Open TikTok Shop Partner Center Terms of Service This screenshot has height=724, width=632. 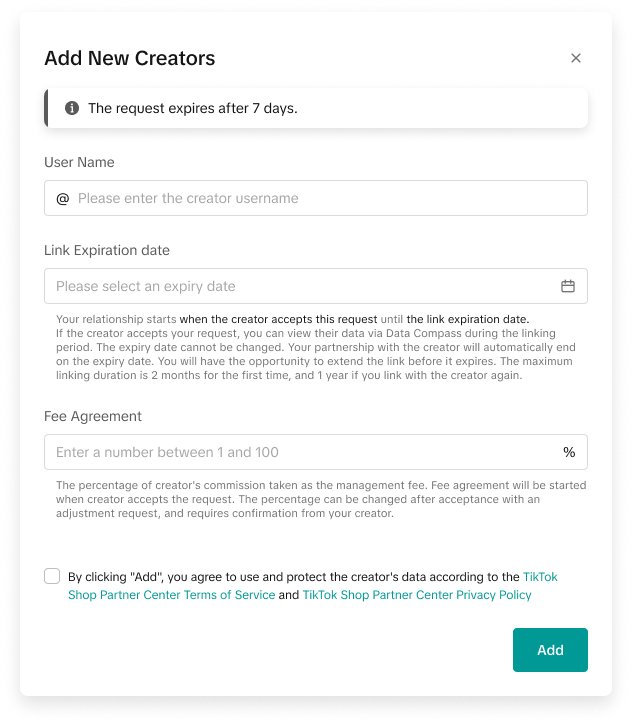click(x=171, y=595)
